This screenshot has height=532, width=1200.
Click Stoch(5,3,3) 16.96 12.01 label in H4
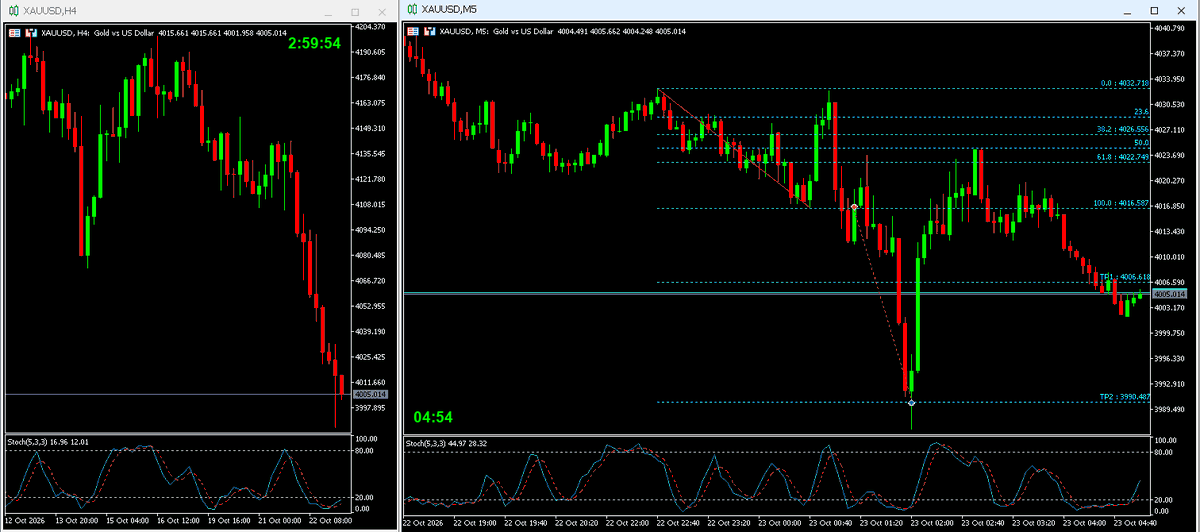48,441
